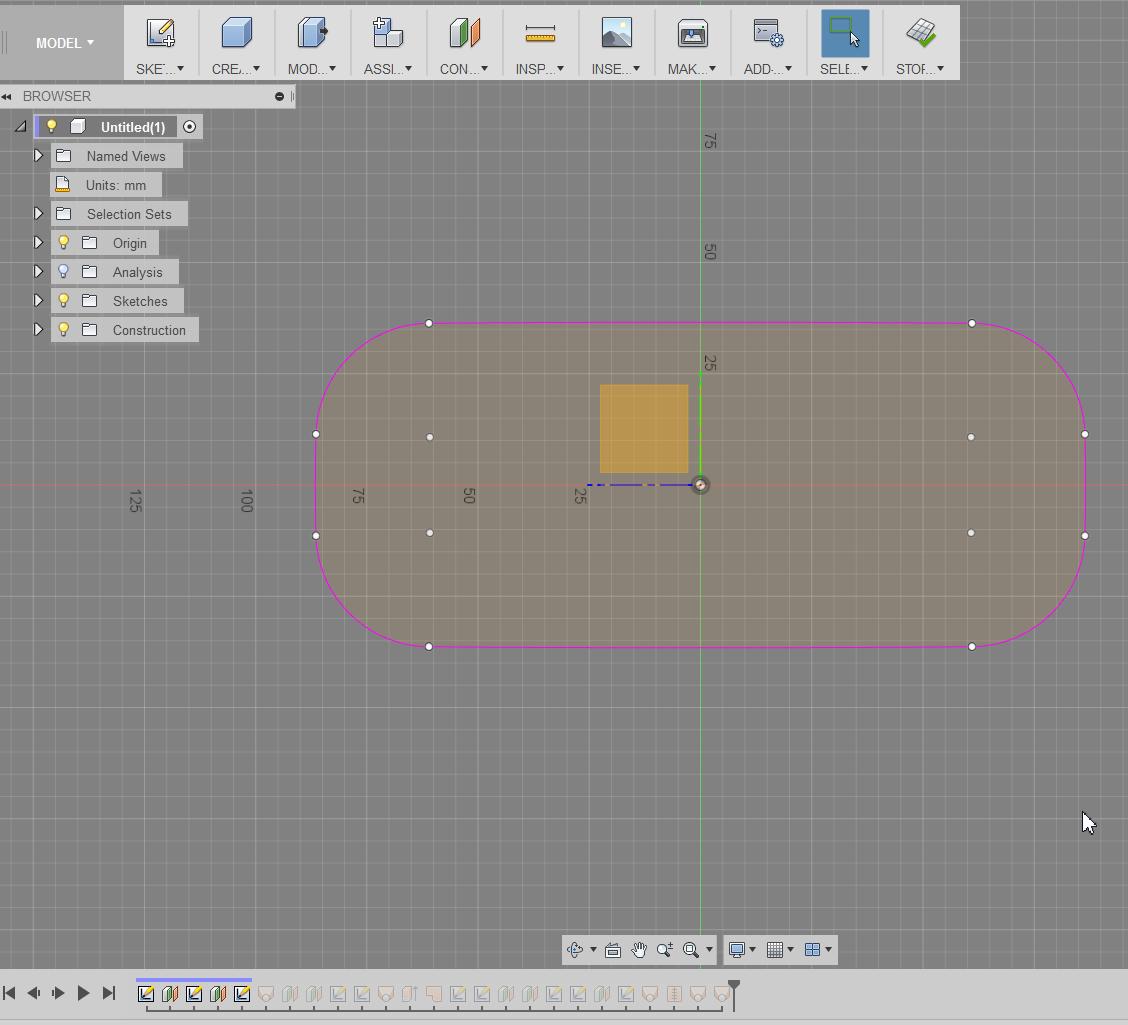The image size is (1128, 1025).
Task: Click the Make 3D print icon
Action: coord(692,34)
